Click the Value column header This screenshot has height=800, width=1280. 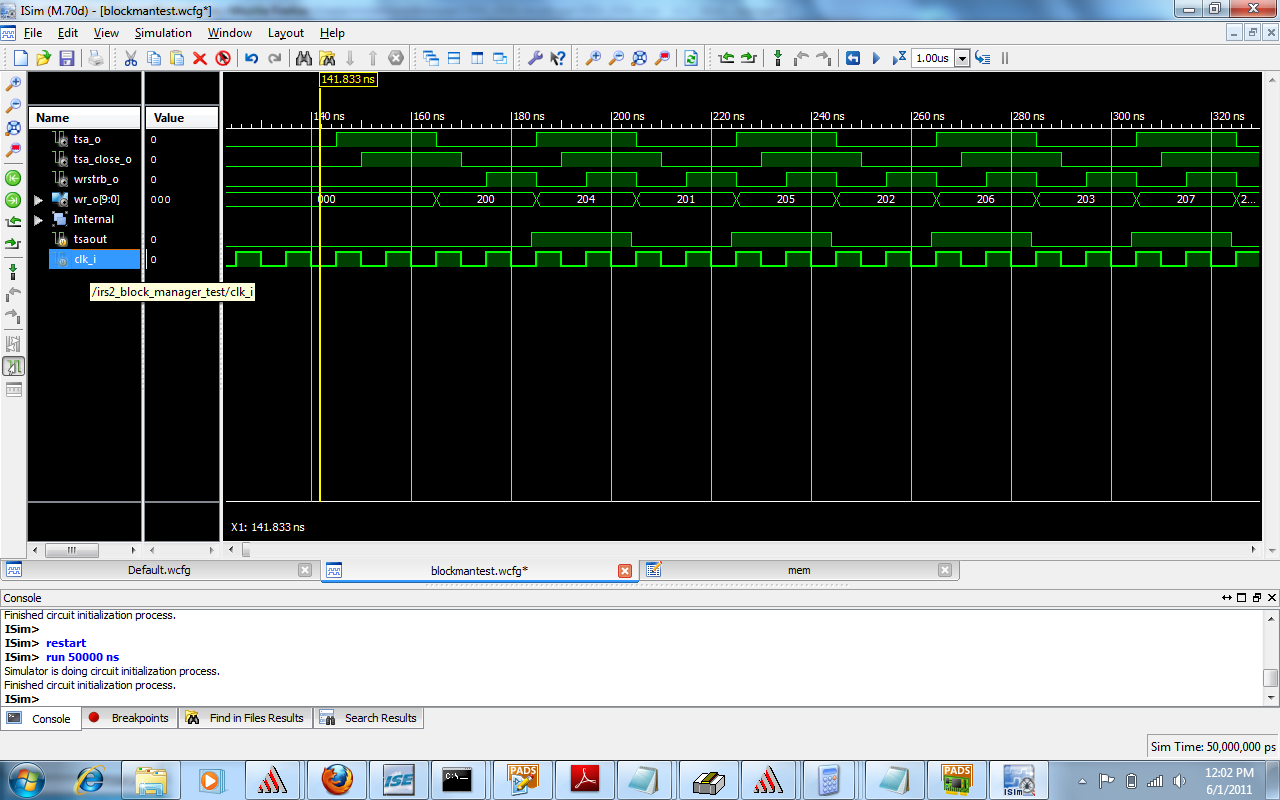tap(182, 118)
